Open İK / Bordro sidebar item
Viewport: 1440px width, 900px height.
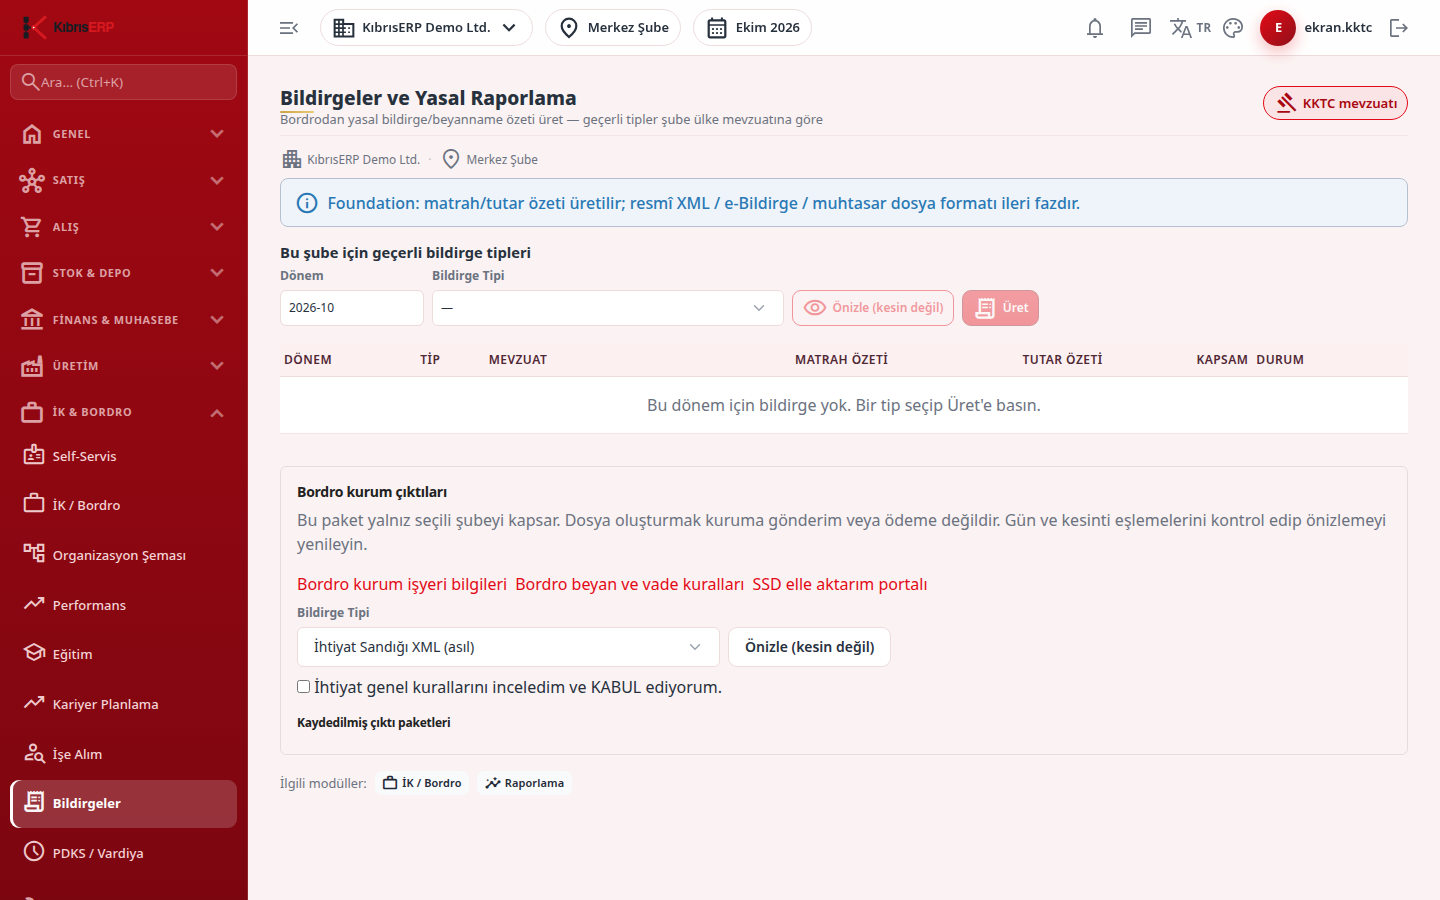tap(123, 505)
